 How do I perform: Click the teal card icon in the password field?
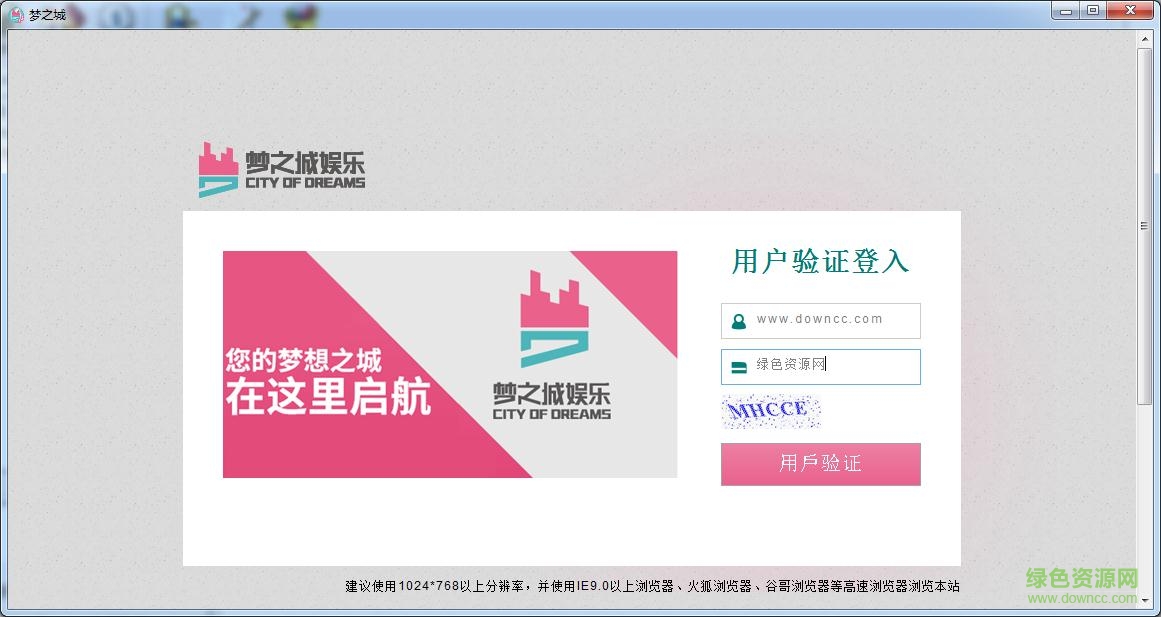point(737,366)
